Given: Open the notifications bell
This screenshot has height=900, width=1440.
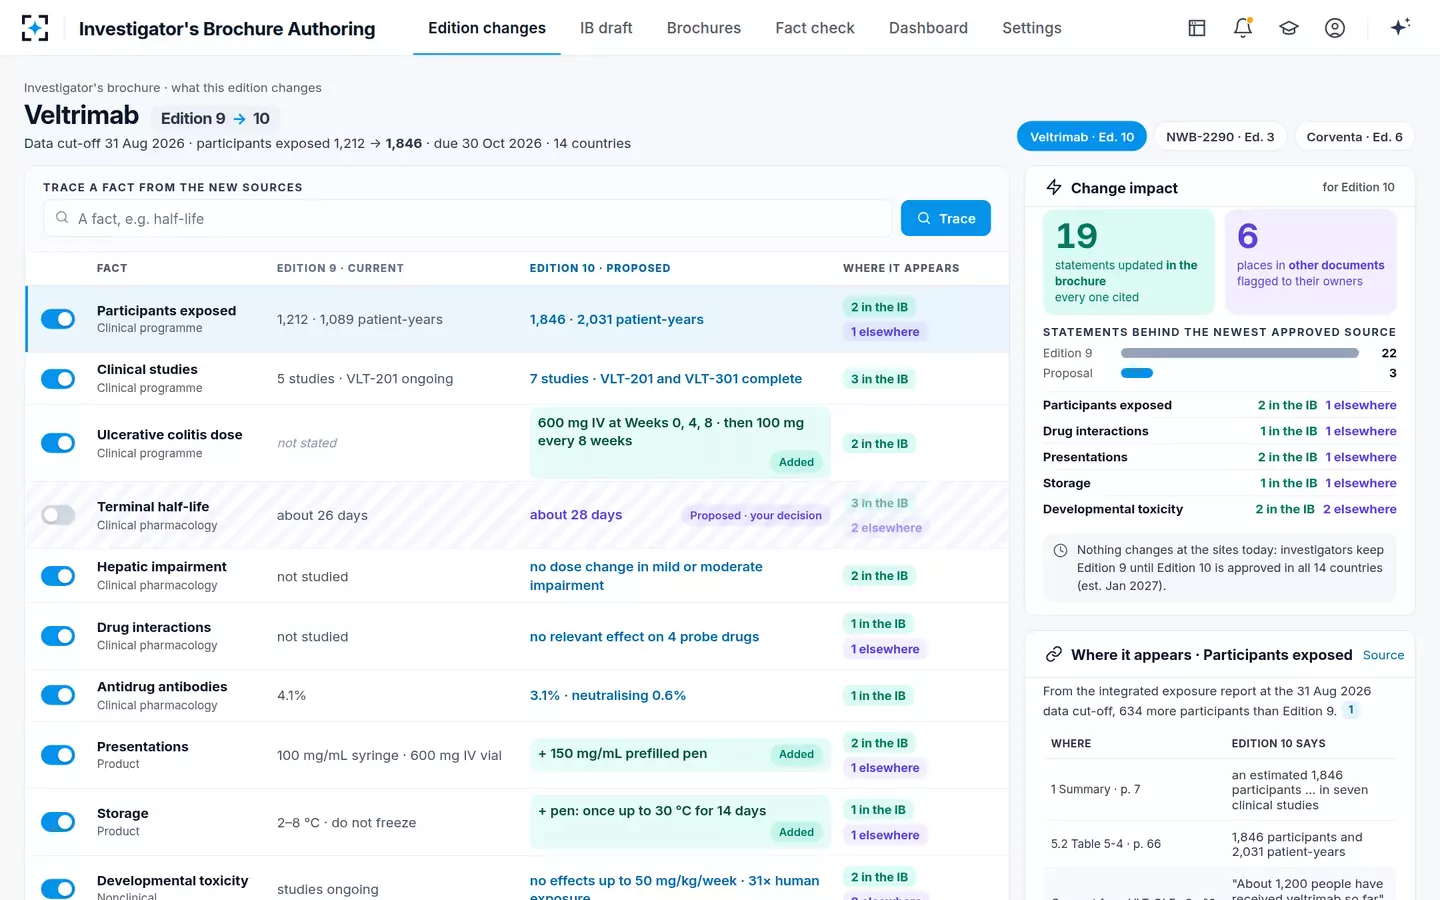Looking at the screenshot, I should pos(1243,28).
